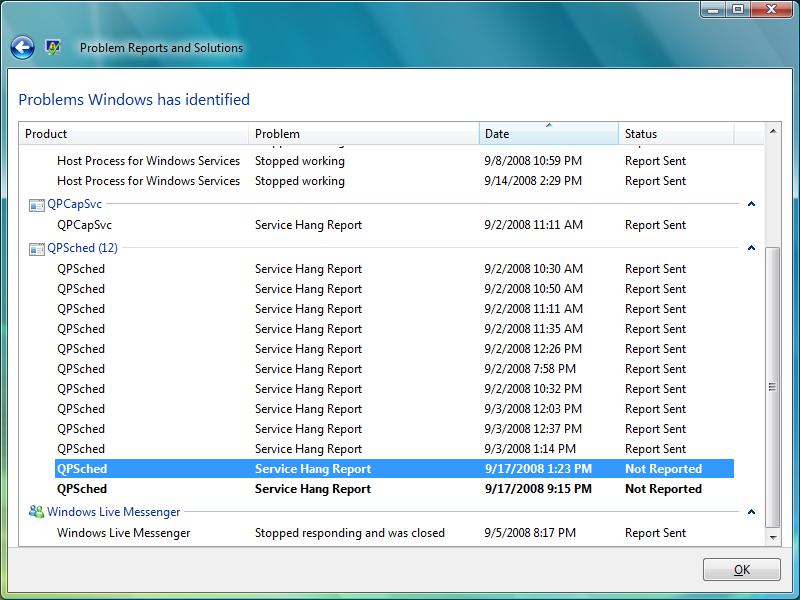The image size is (800, 600).
Task: Collapse the Windows Live Messenger group chevron
Action: pos(751,512)
